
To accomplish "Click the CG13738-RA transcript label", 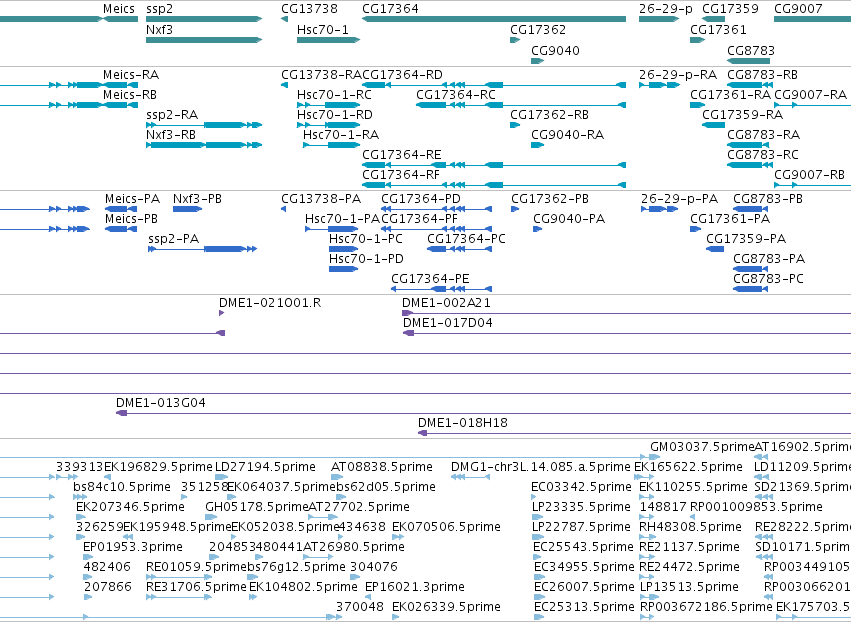I will click(321, 74).
